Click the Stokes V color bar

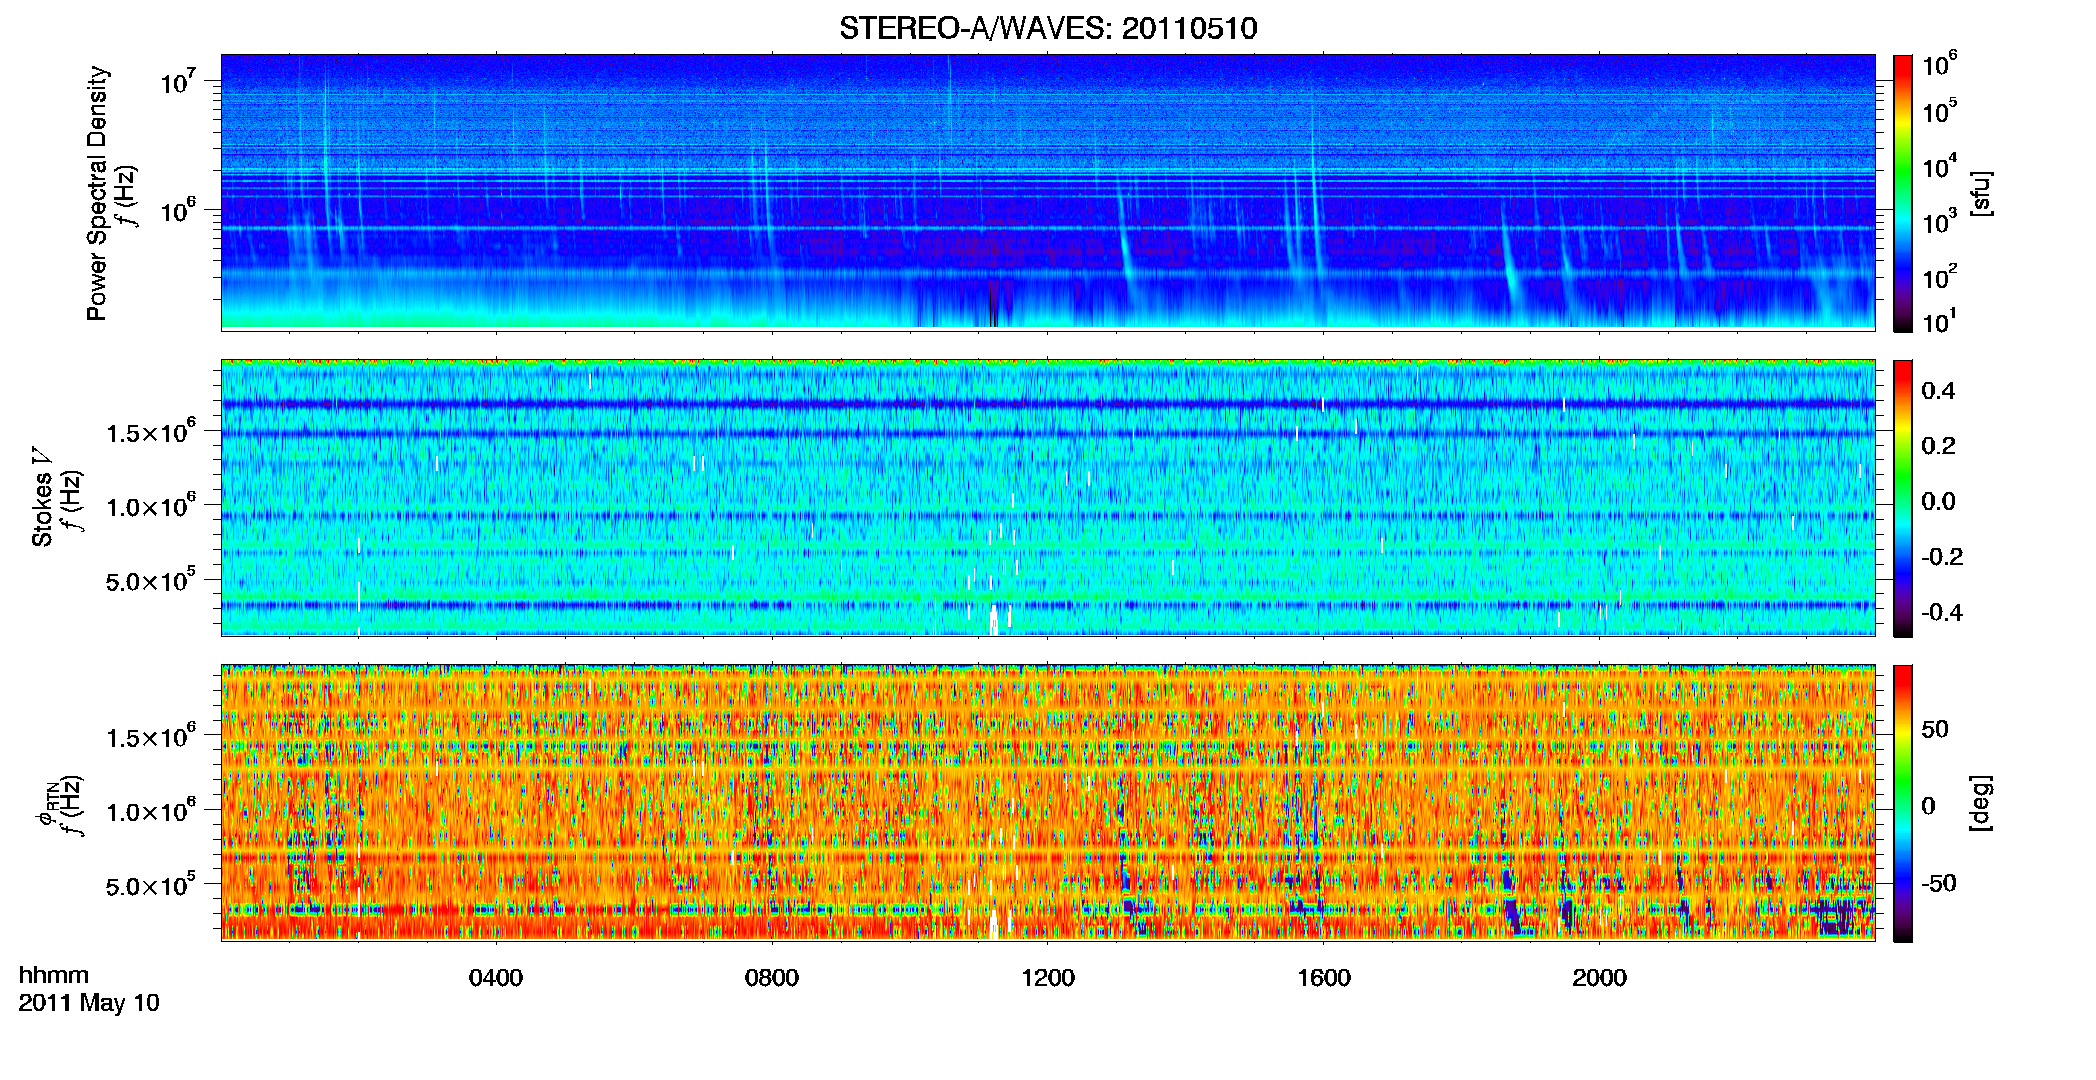pos(1903,498)
